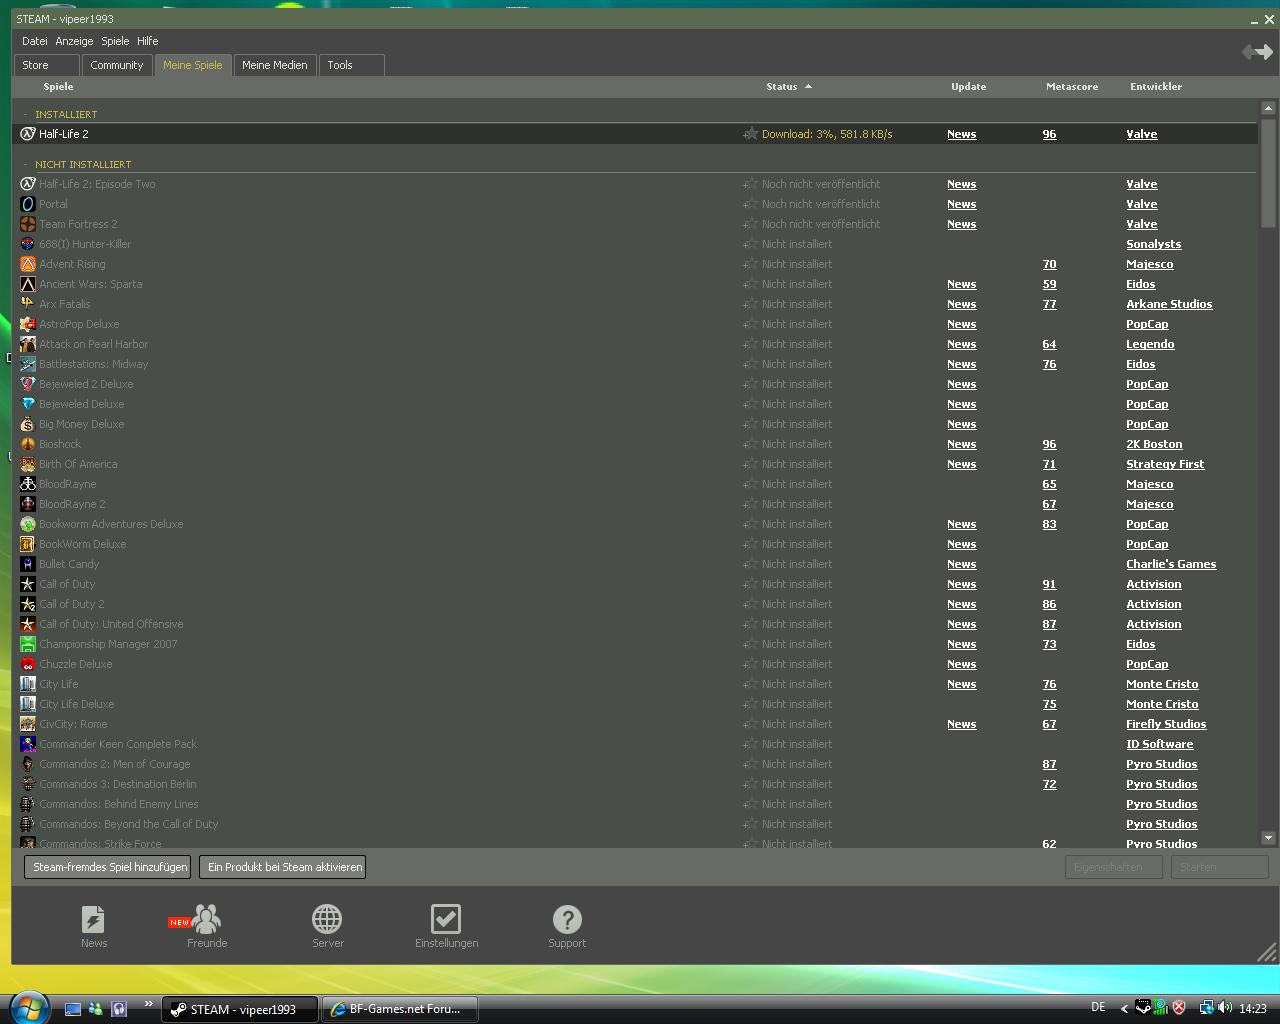Click the Attack on Pearl Harbor icon
The image size is (1280, 1024).
coord(28,344)
